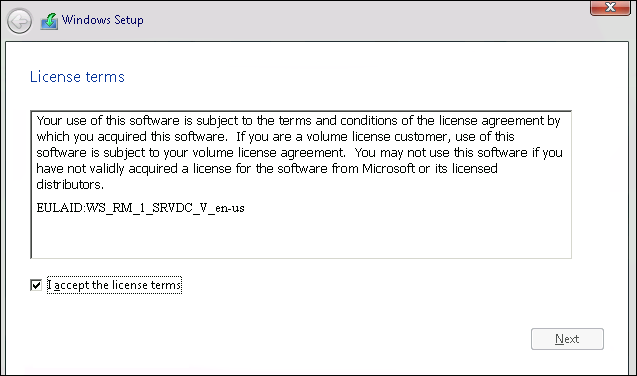Click the line starting 'have not validly acquired'
Image resolution: width=637 pixels, height=376 pixels.
[x=267, y=169]
